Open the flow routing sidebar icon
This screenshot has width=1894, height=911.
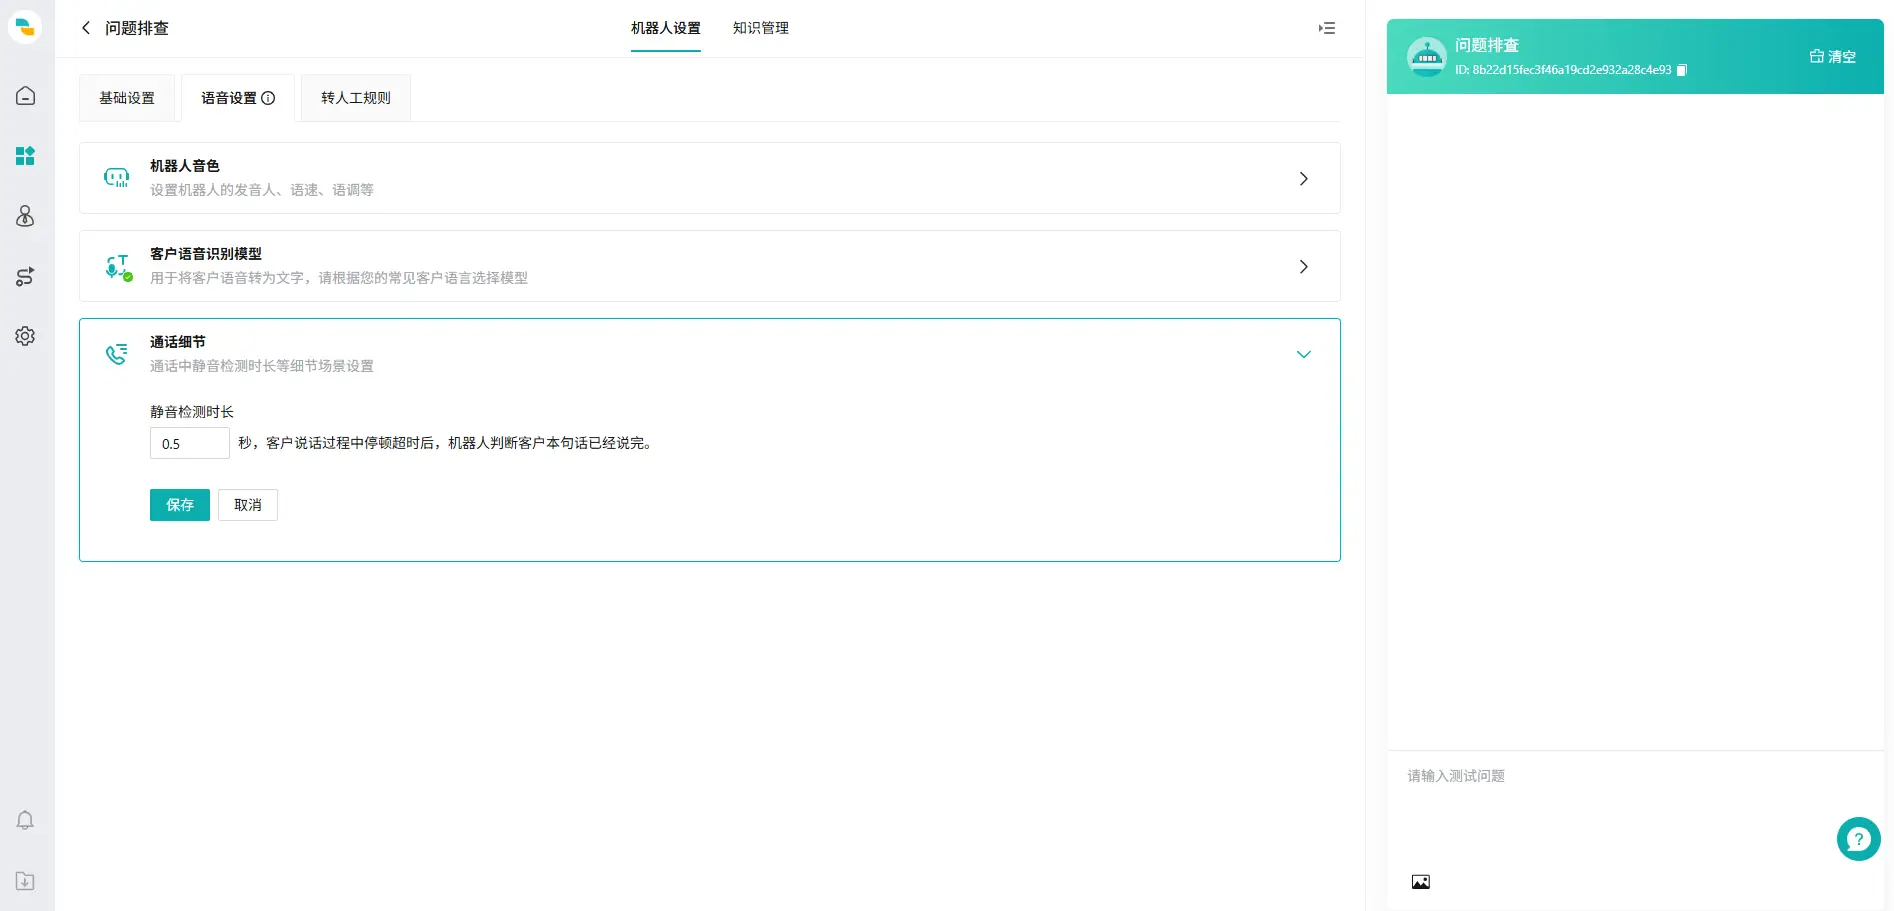point(26,276)
